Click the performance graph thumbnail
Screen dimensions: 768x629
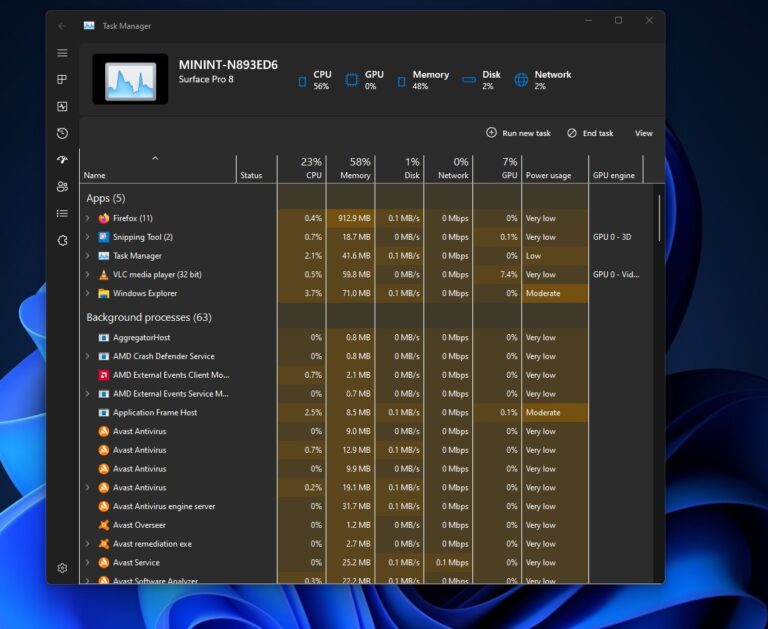(130, 79)
